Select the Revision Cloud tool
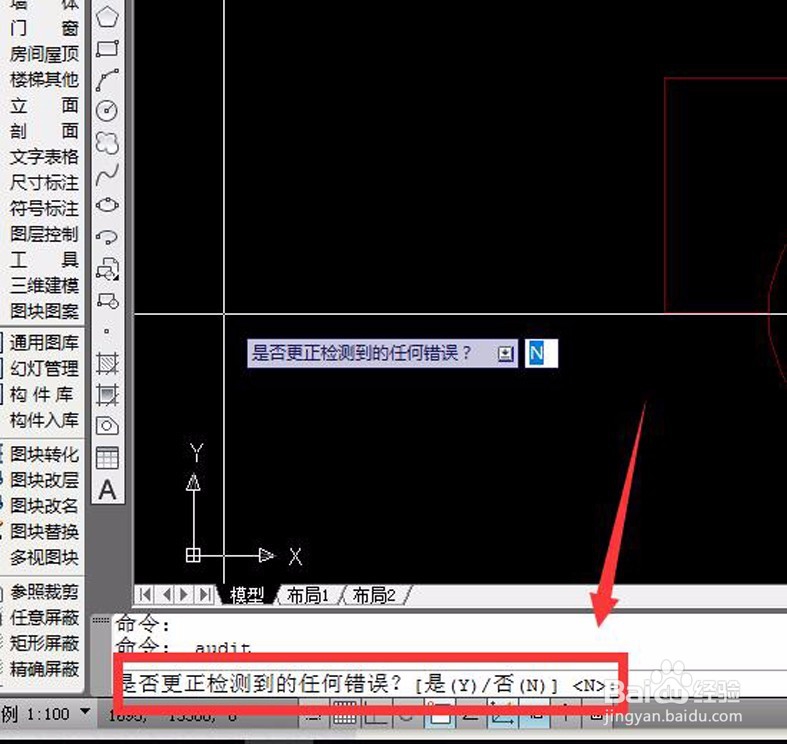Screen dimensions: 787x744 pyautogui.click(x=107, y=143)
